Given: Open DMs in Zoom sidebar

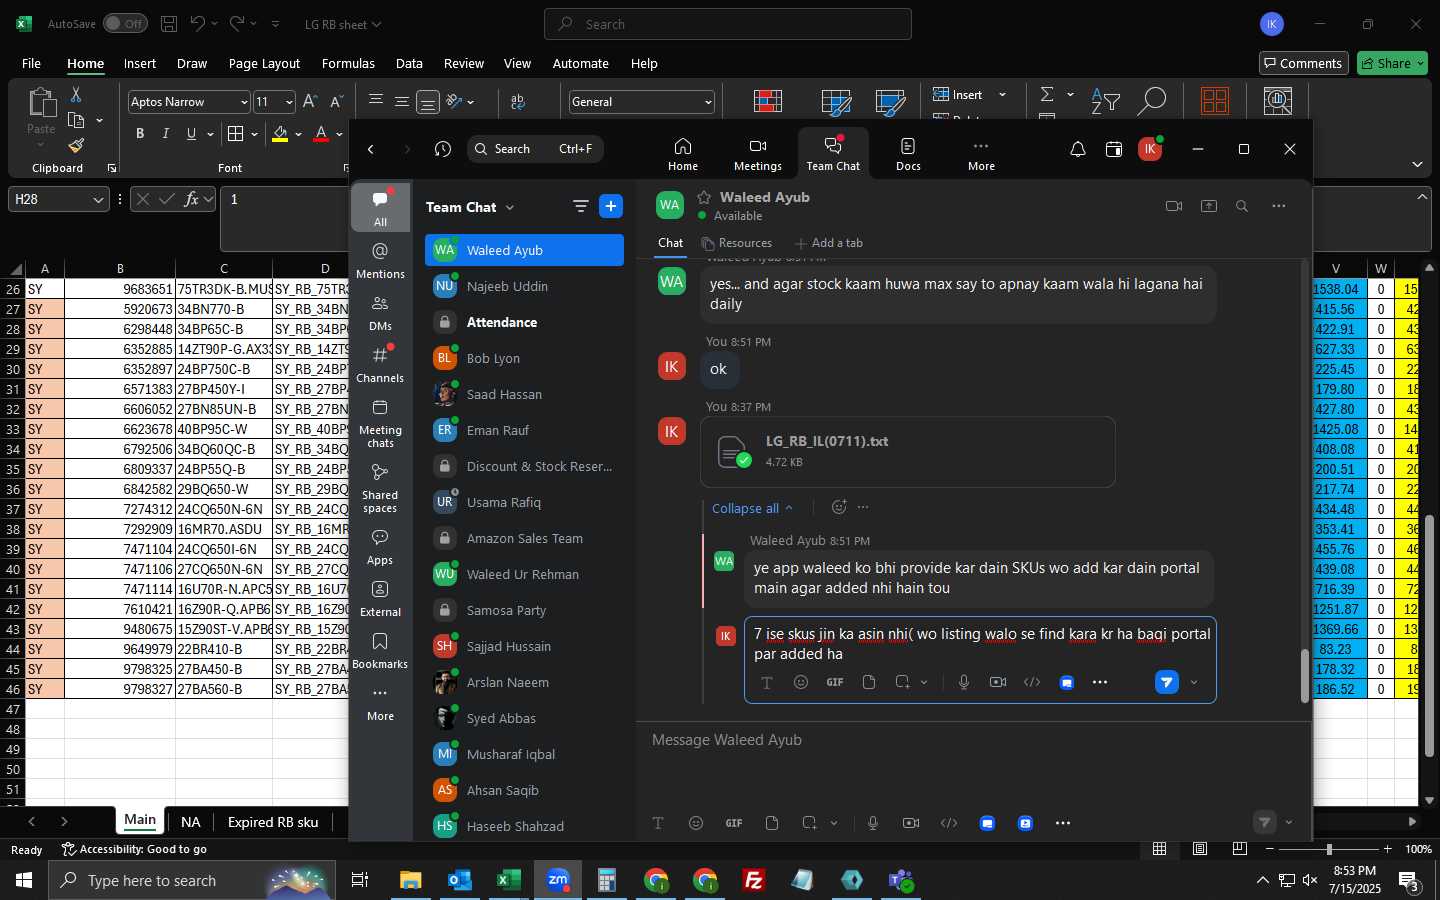Looking at the screenshot, I should (380, 311).
